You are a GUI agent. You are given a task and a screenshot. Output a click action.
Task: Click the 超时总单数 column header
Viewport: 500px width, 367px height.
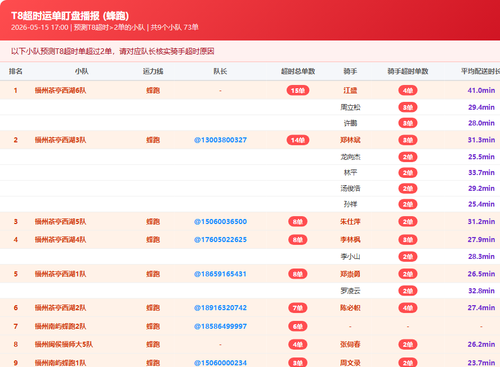click(x=298, y=71)
